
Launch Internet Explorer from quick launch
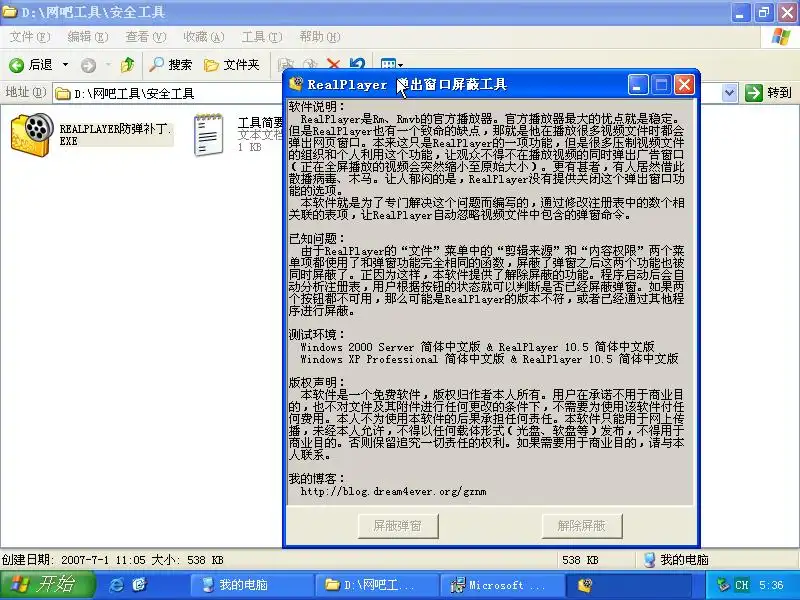pyautogui.click(x=116, y=585)
